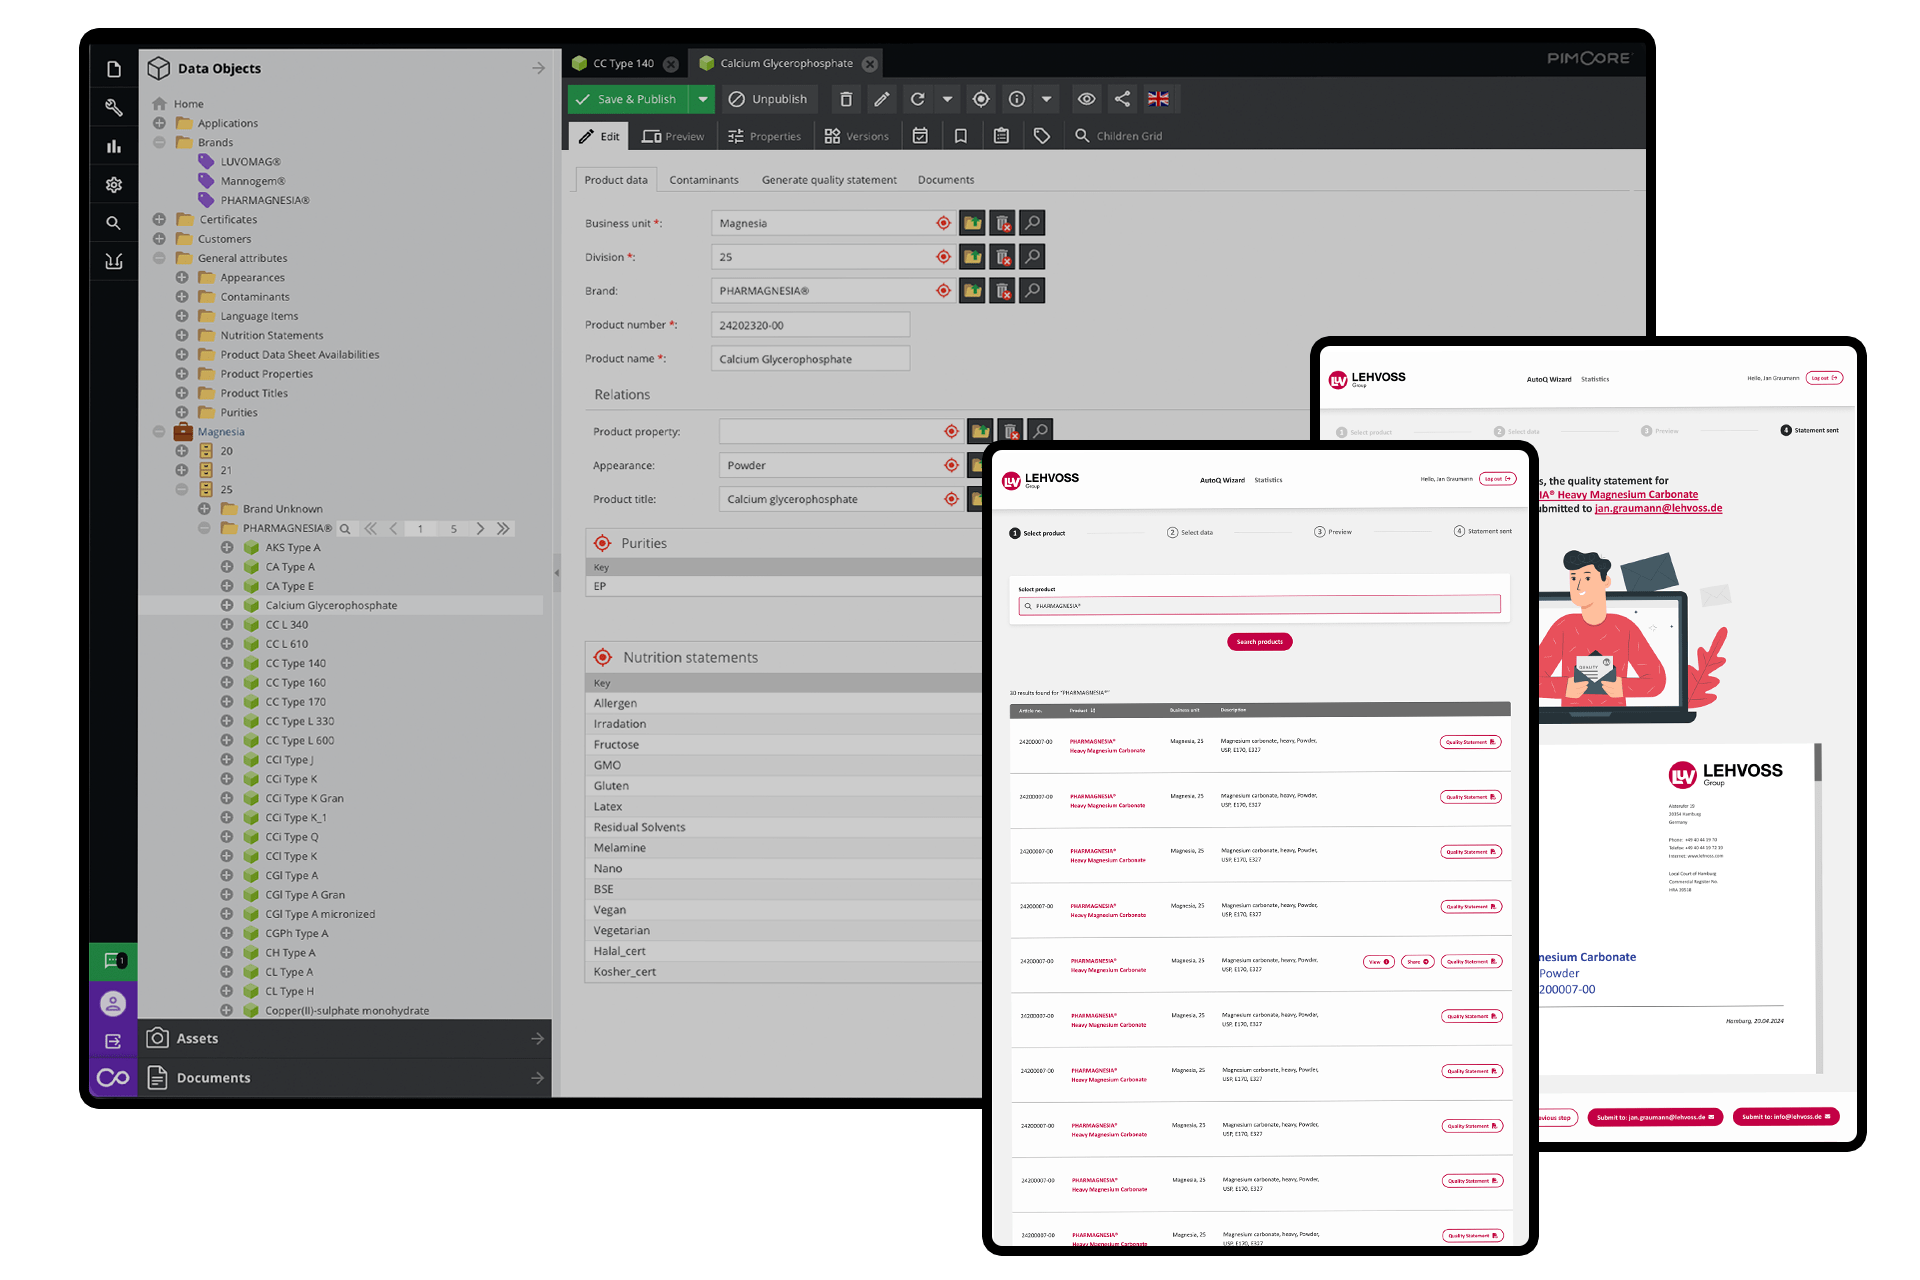Open the info dropdown arrow

1046,99
